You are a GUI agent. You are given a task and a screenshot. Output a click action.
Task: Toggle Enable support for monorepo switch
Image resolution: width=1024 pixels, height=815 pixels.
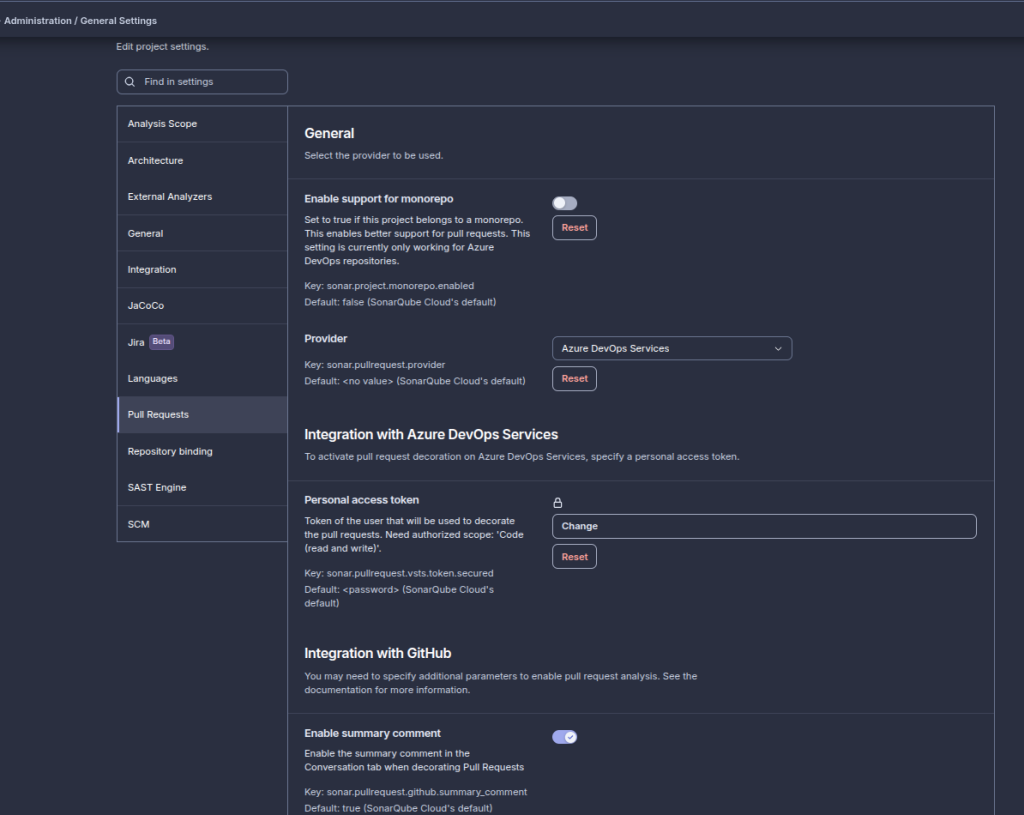tap(564, 203)
